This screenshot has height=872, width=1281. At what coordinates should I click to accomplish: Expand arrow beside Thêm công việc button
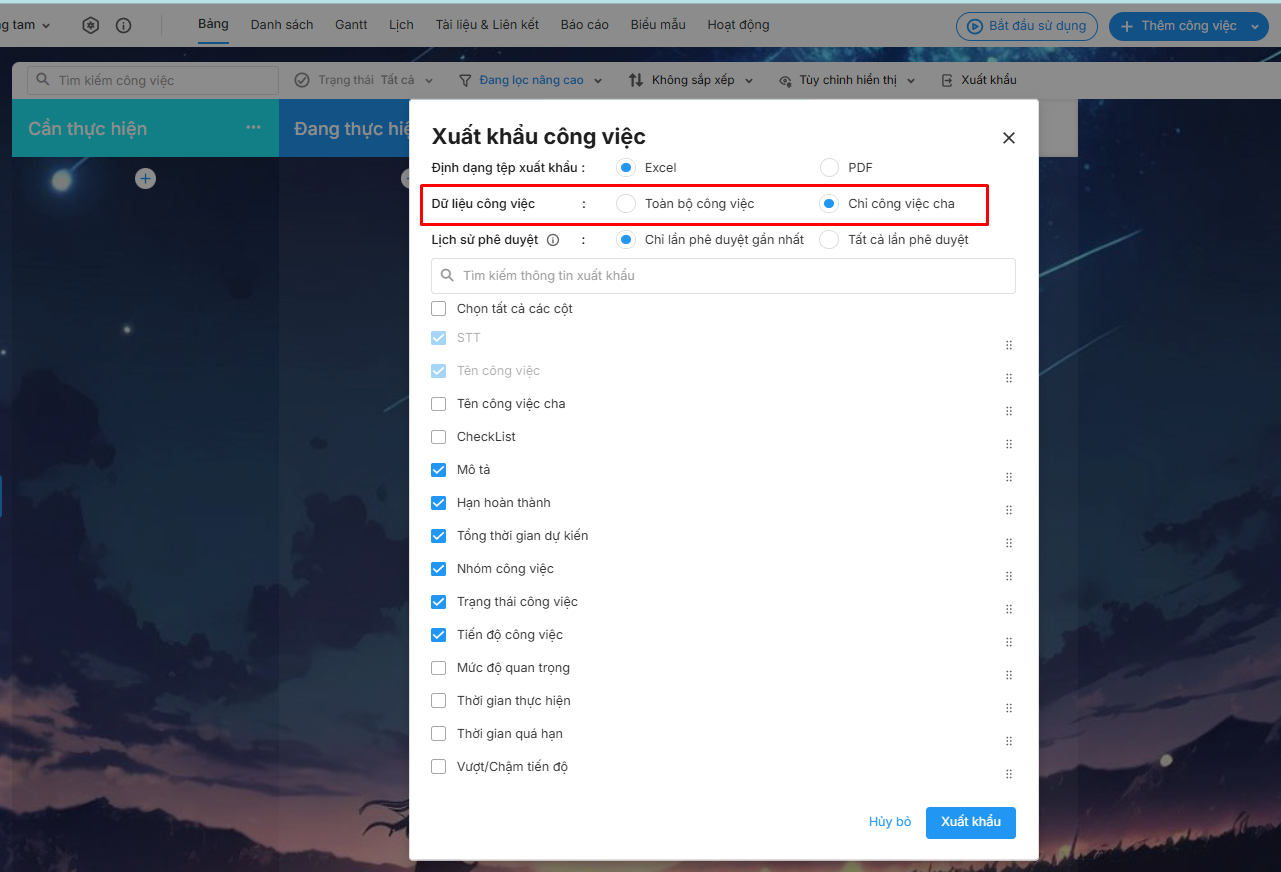1256,27
